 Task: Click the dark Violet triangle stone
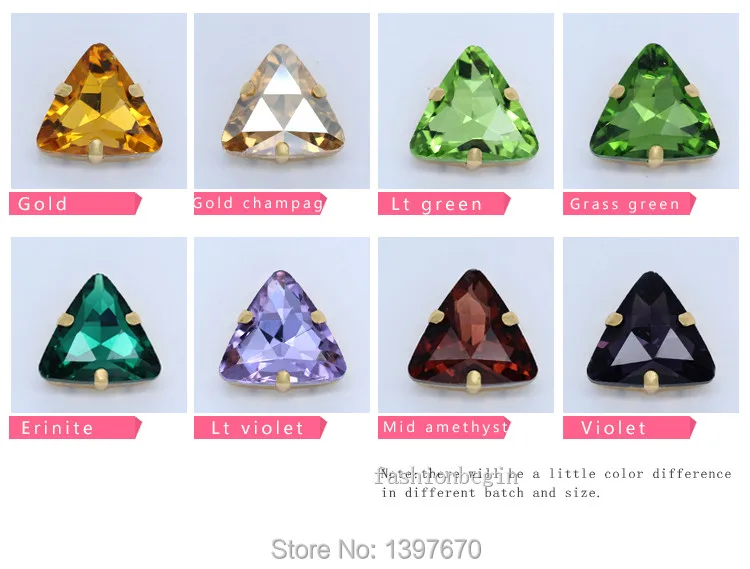pyautogui.click(x=651, y=325)
